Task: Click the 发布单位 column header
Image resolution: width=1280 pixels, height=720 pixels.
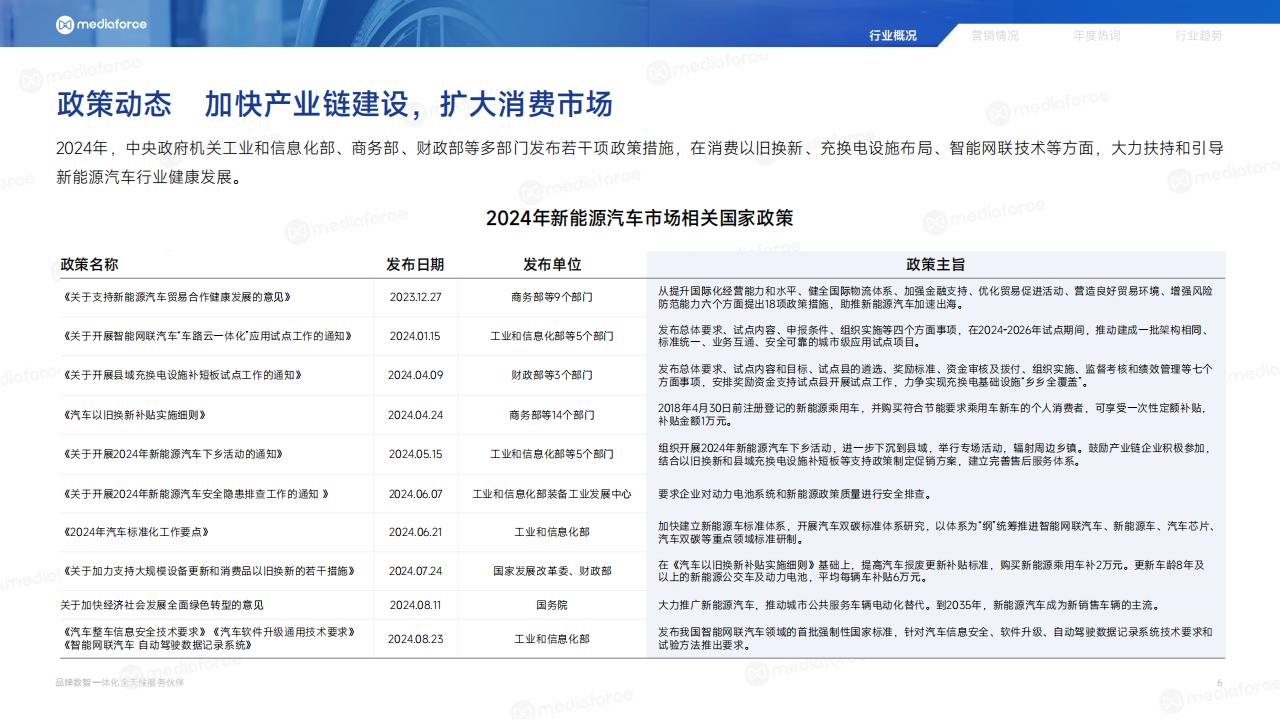Action: coord(552,264)
